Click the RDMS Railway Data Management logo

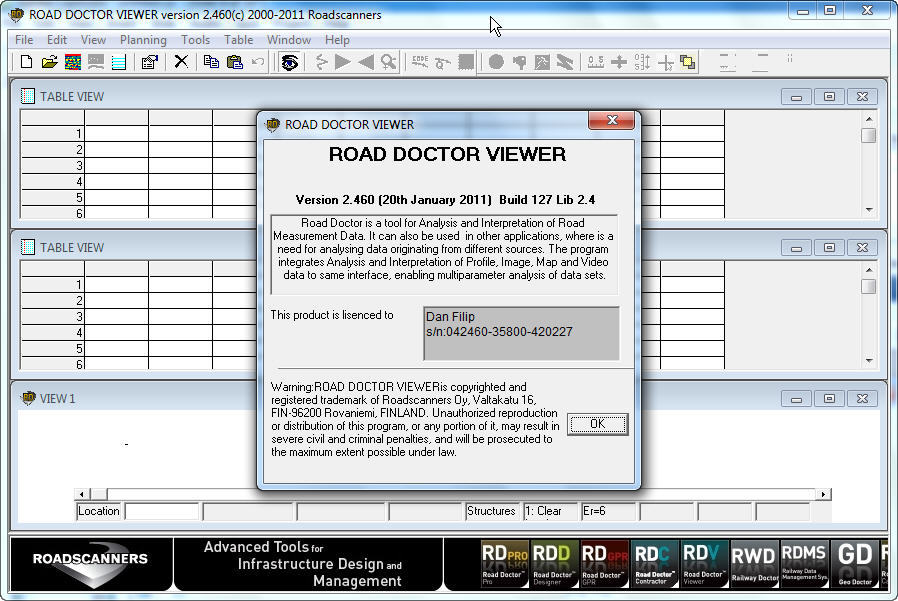(805, 564)
